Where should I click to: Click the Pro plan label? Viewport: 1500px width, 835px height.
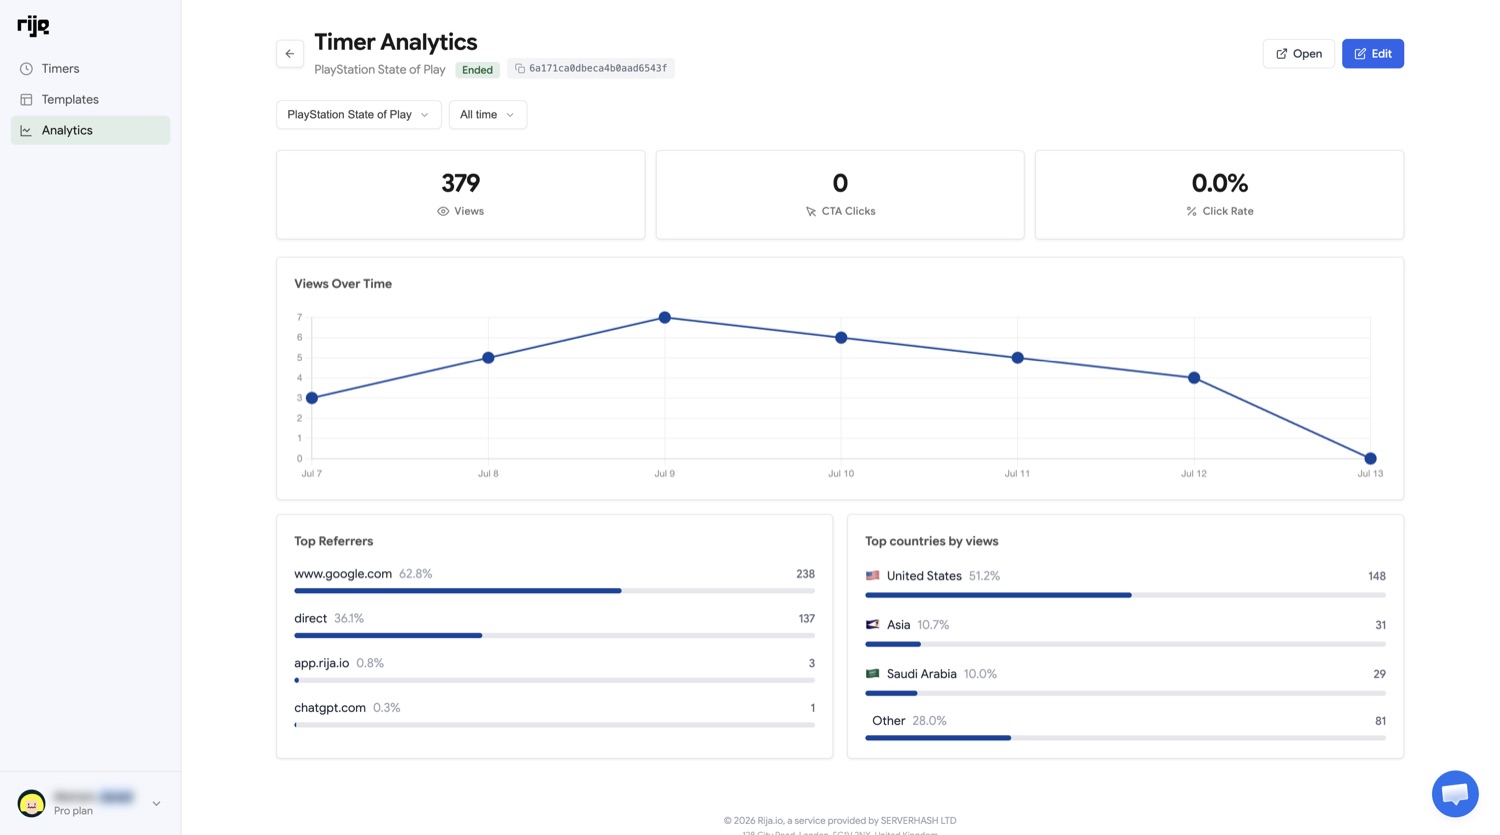(73, 811)
